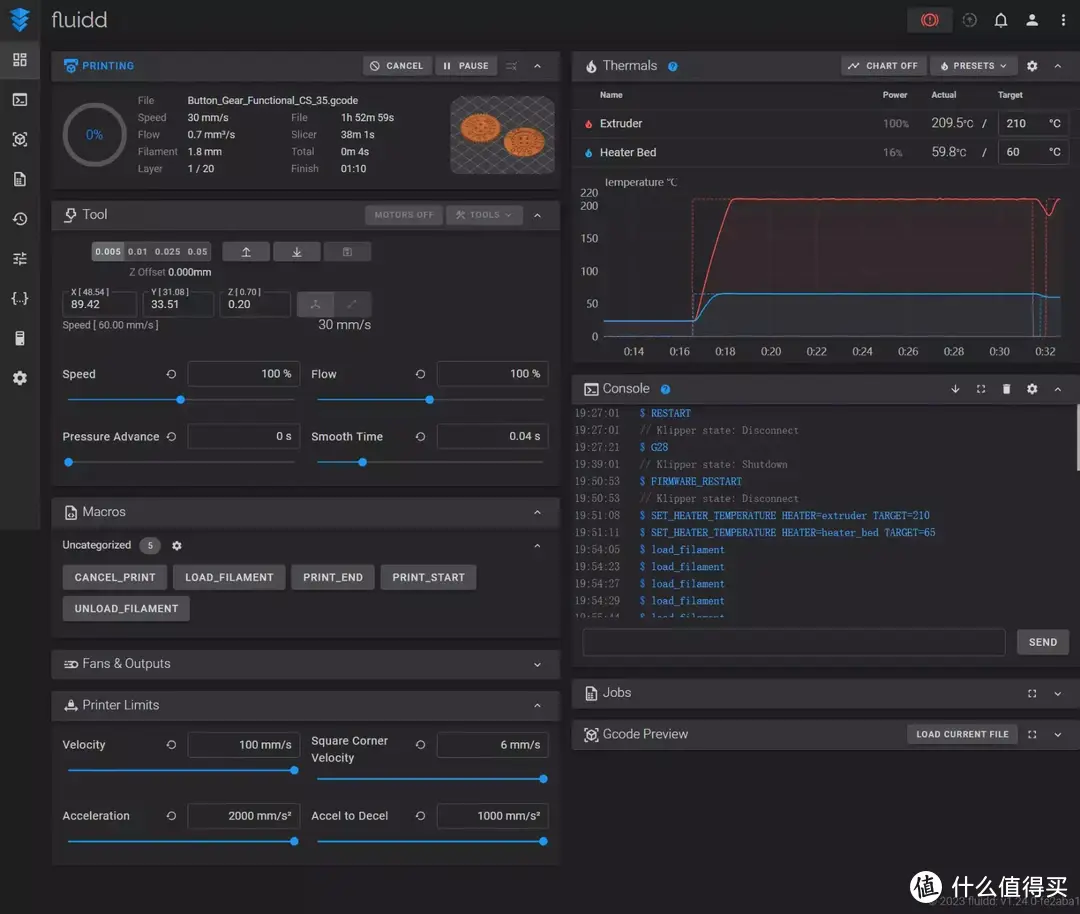Screen dimensions: 1080x914
Task: Select the 0.025 Z offset increment
Action: [168, 252]
